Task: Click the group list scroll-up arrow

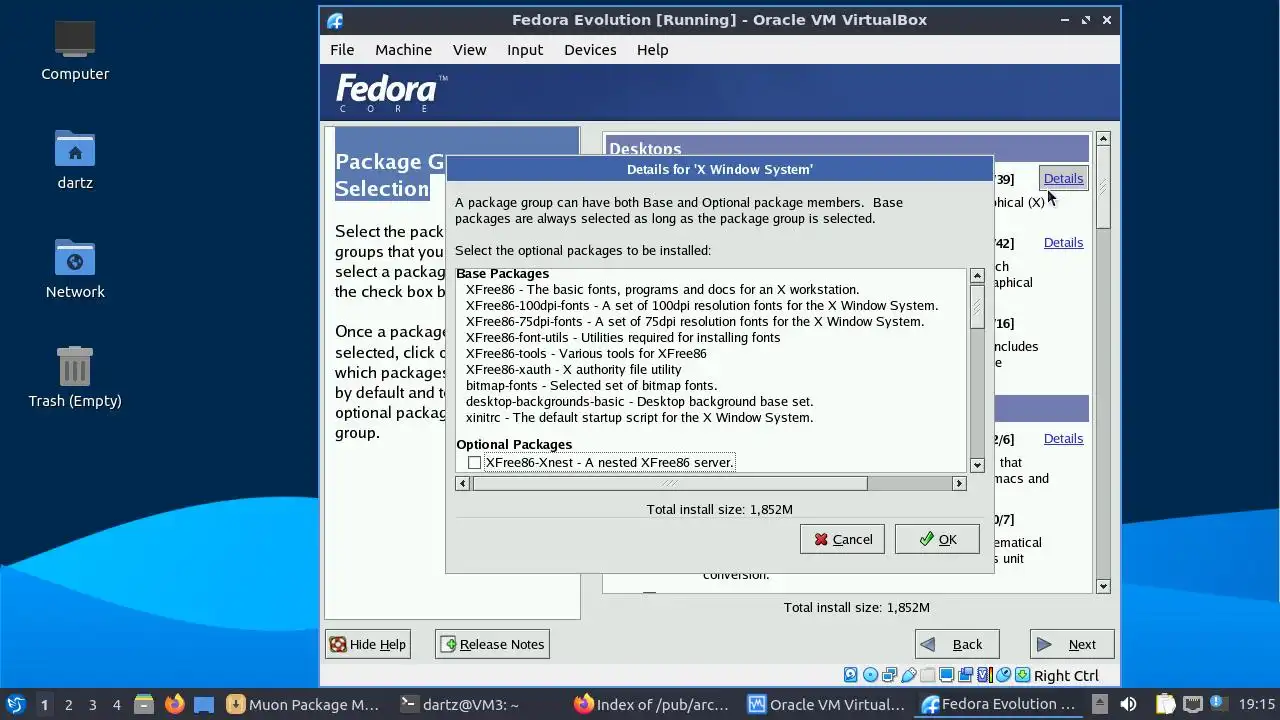Action: (x=1103, y=138)
